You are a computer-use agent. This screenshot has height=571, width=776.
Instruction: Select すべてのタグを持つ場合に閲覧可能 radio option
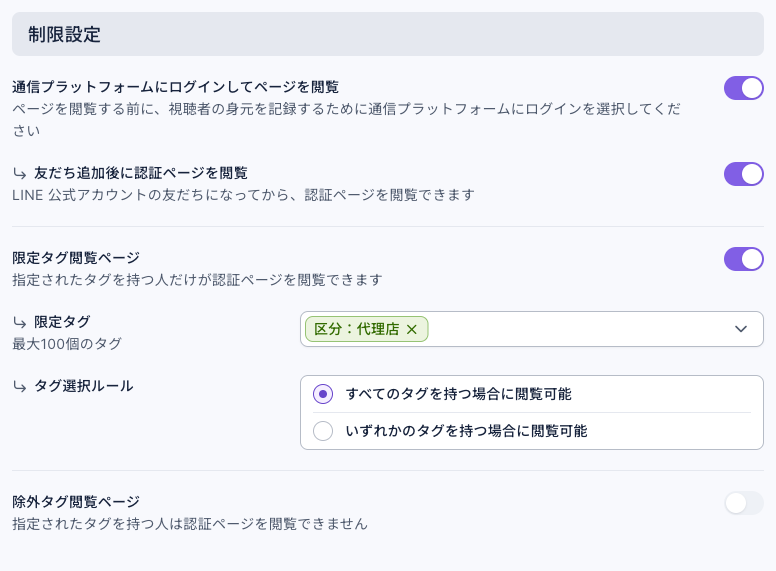[323, 394]
